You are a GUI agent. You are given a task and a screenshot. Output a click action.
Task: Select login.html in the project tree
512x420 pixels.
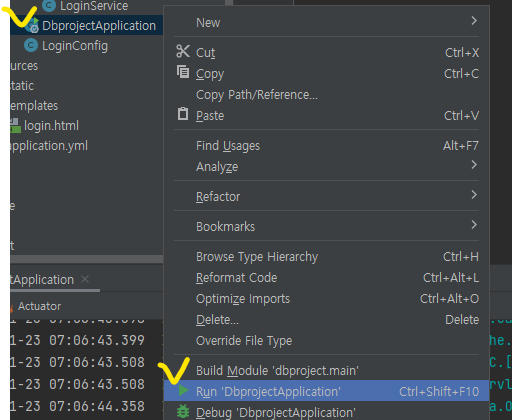(x=51, y=126)
